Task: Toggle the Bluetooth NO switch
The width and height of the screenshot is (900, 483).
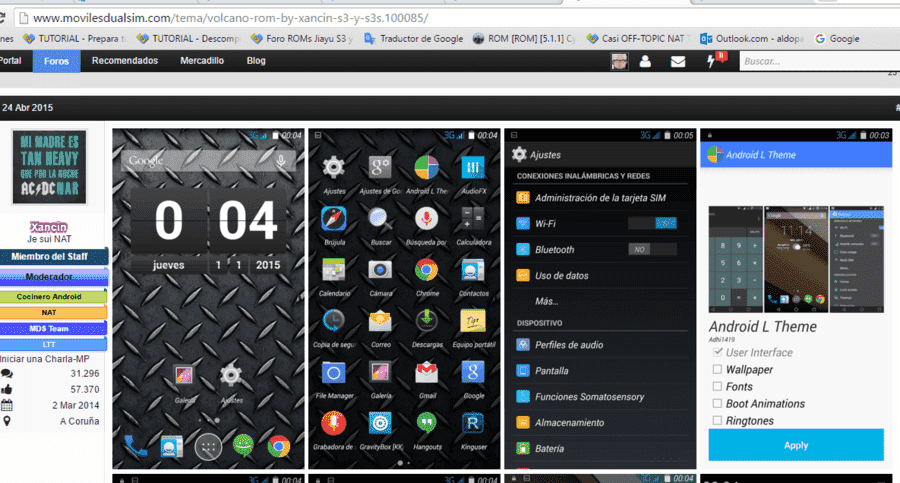Action: [652, 249]
